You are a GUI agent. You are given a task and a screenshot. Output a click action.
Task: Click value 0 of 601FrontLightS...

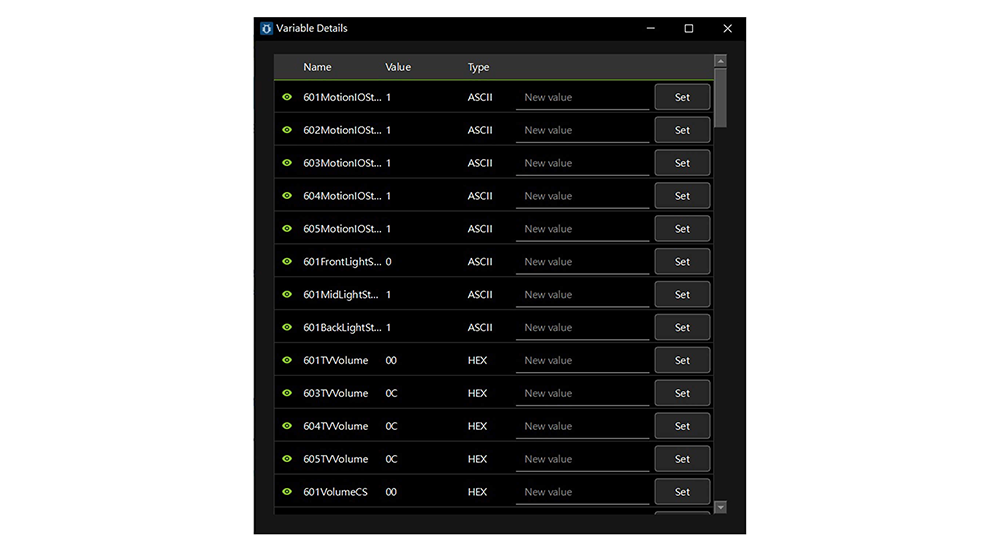(388, 262)
